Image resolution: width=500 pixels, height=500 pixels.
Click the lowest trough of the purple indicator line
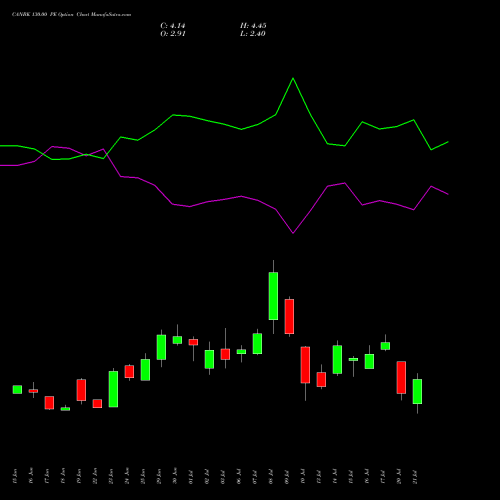tap(293, 233)
